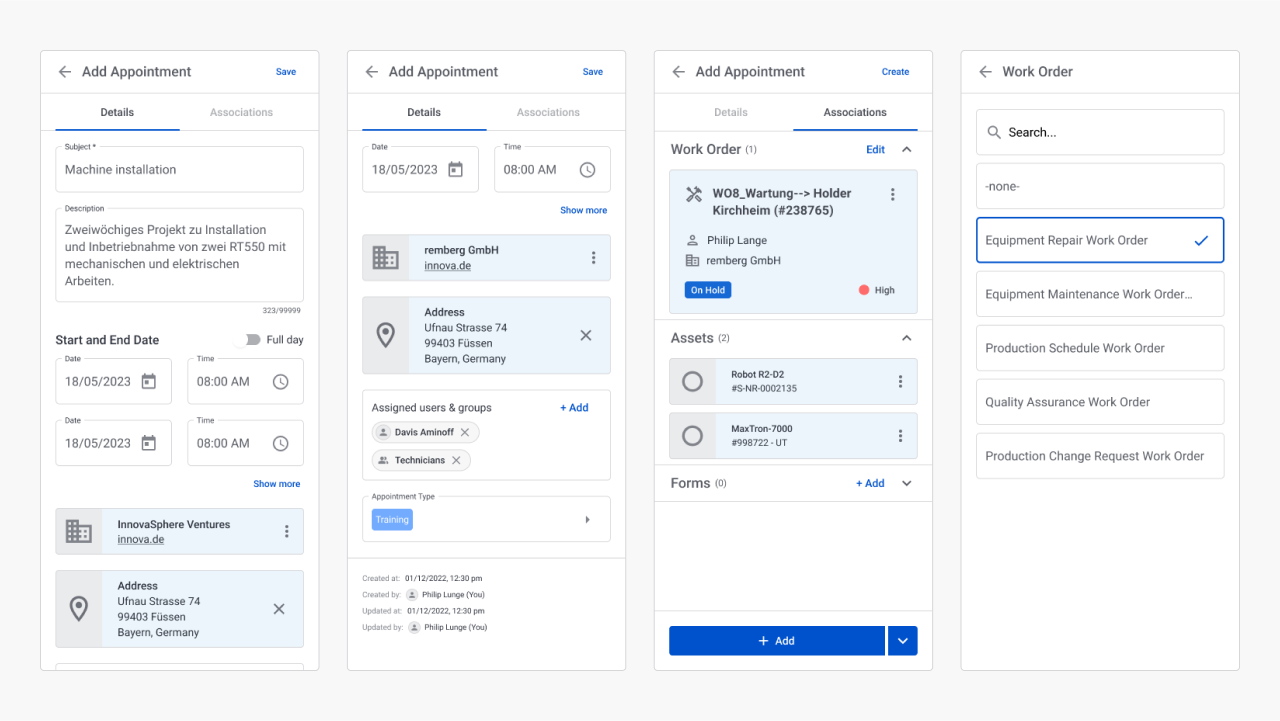Click person icon next to Philip Lange
This screenshot has height=721, width=1280.
(x=692, y=240)
